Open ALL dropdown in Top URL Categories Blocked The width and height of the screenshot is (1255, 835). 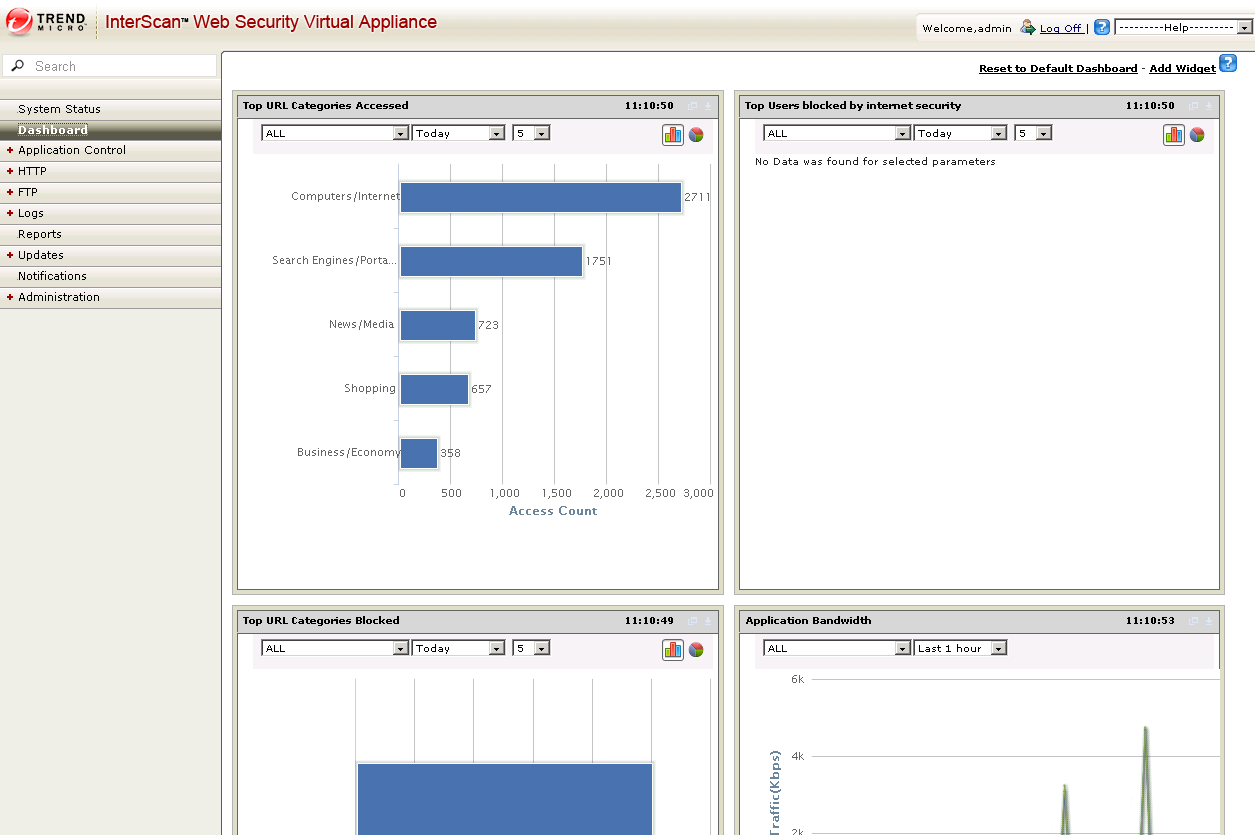(335, 648)
